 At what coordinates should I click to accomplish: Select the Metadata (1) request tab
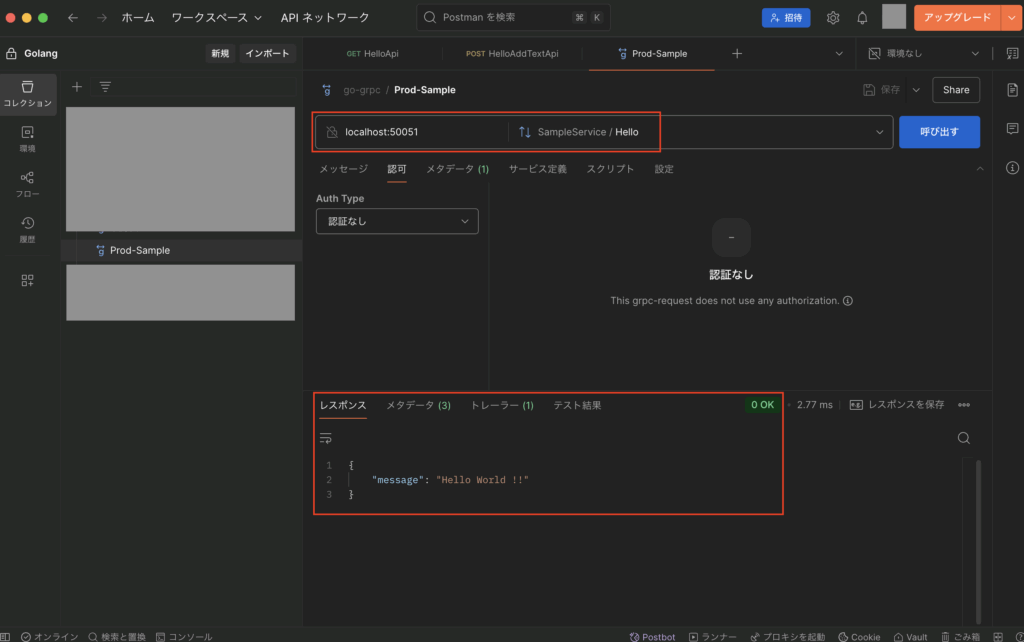tap(457, 169)
